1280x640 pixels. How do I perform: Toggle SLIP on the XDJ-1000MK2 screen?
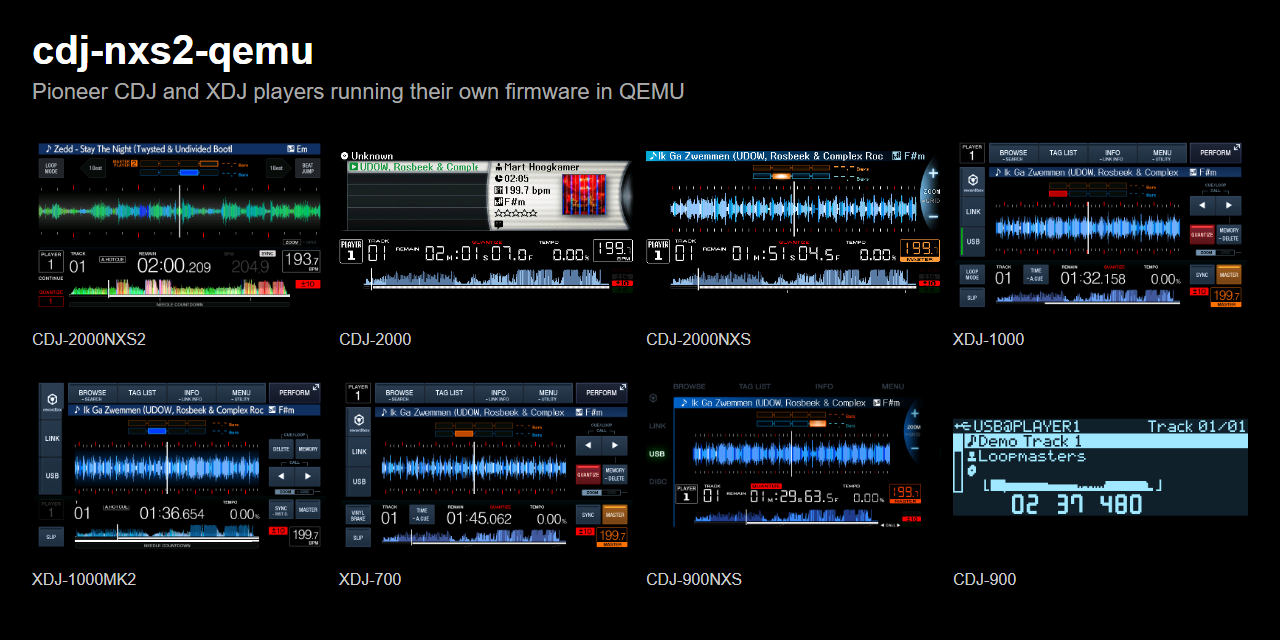click(x=52, y=537)
